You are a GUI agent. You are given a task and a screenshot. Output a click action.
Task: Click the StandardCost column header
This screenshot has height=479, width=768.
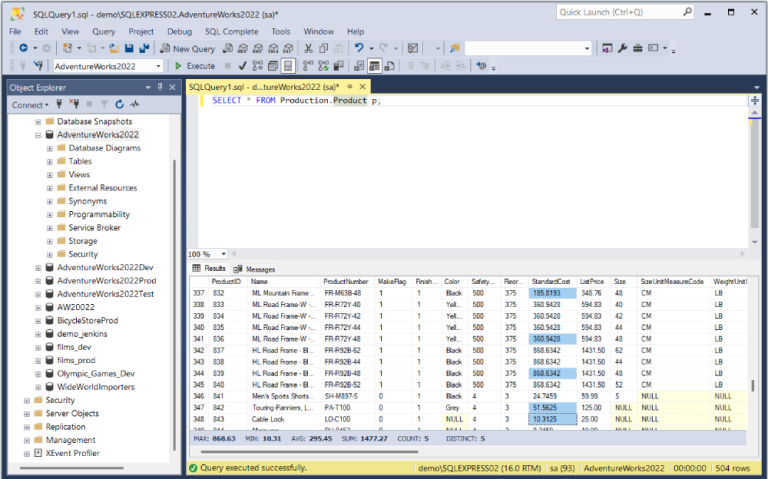551,282
